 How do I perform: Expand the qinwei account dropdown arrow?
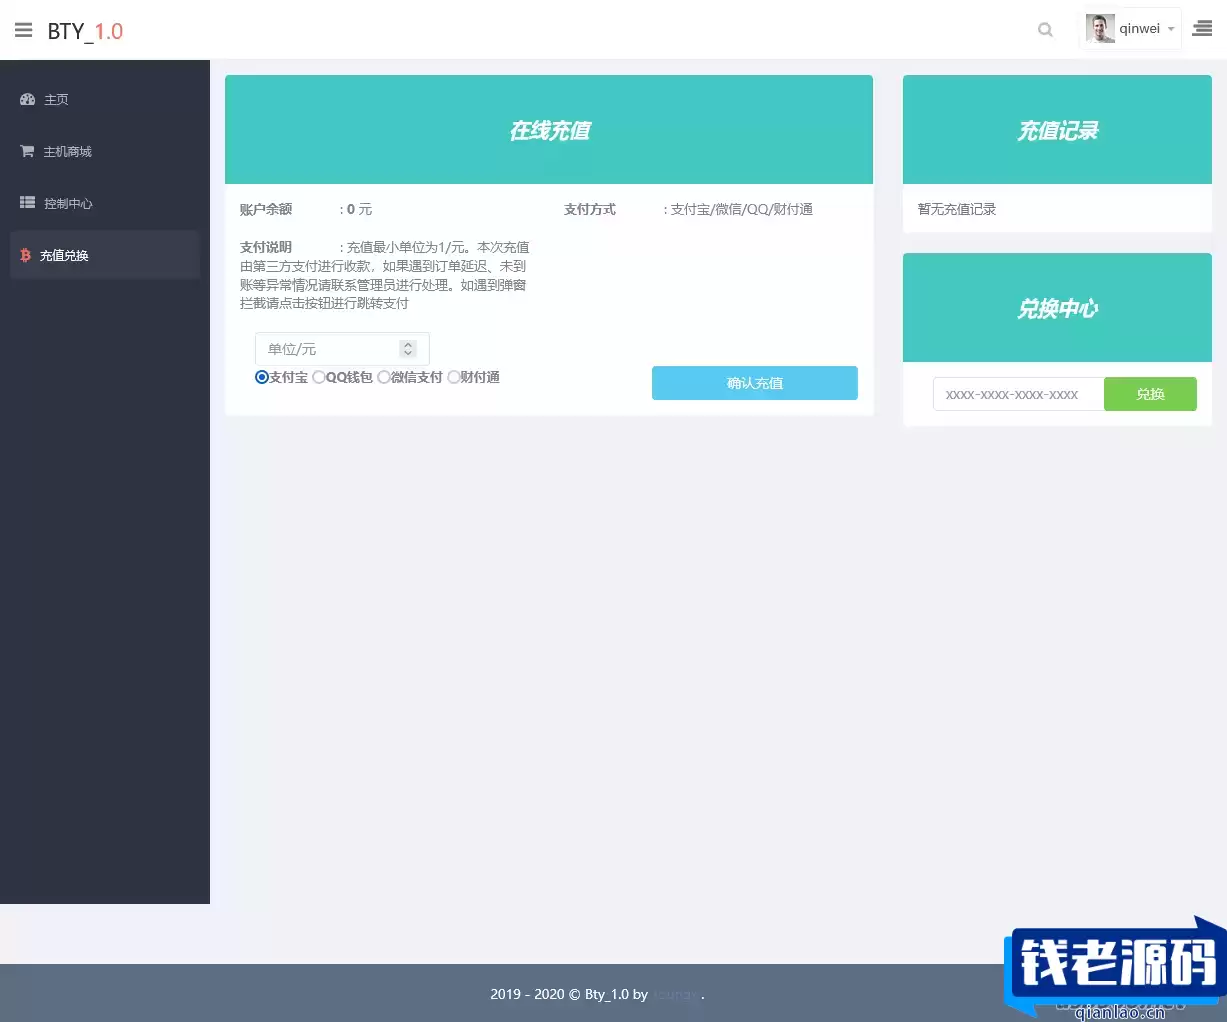click(x=1171, y=29)
